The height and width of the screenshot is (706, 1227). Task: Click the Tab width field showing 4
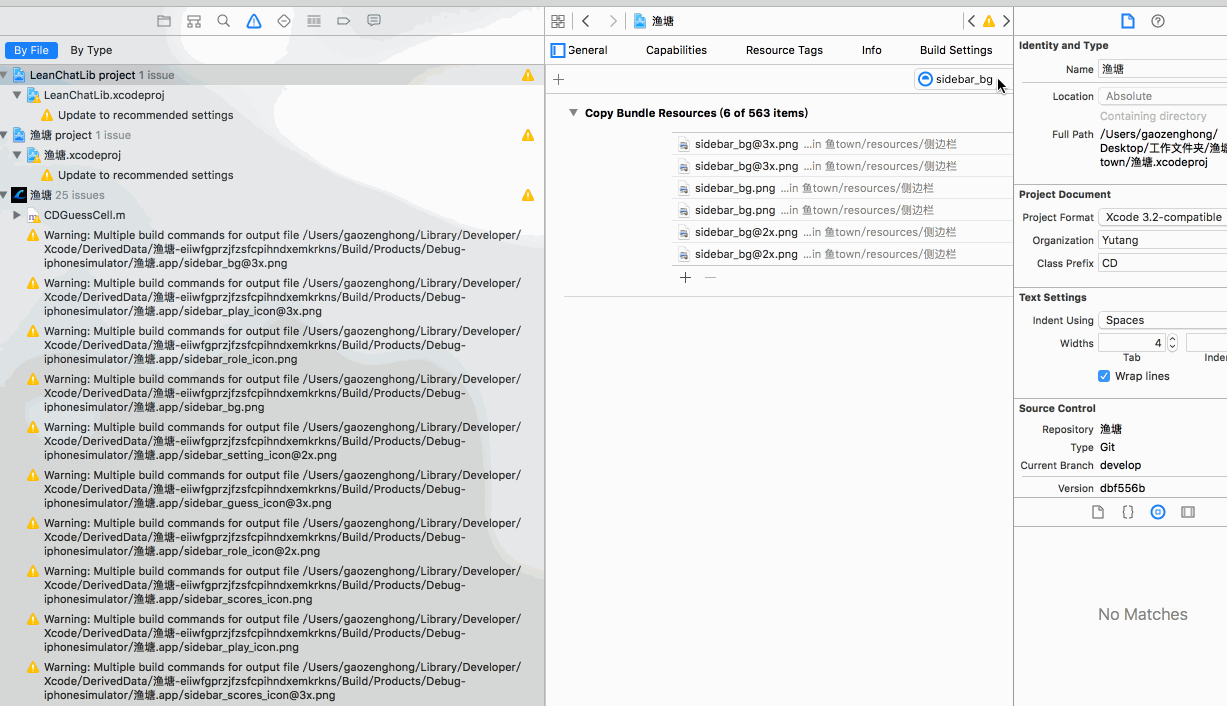click(x=1131, y=343)
